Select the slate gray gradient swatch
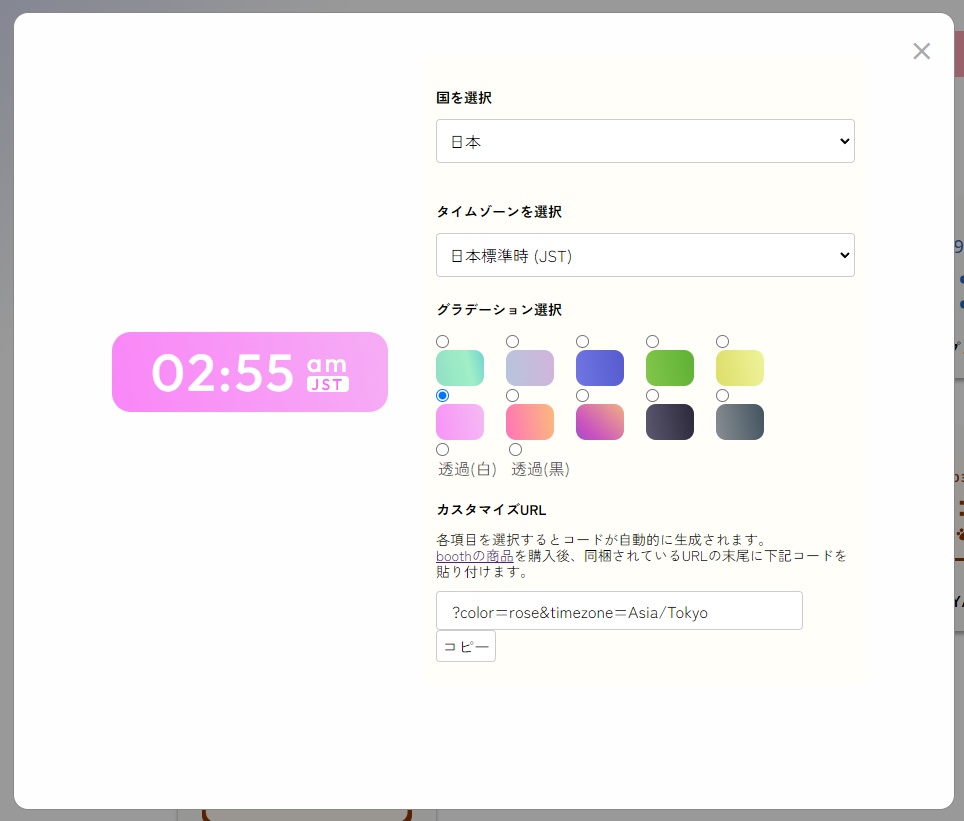 [739, 422]
